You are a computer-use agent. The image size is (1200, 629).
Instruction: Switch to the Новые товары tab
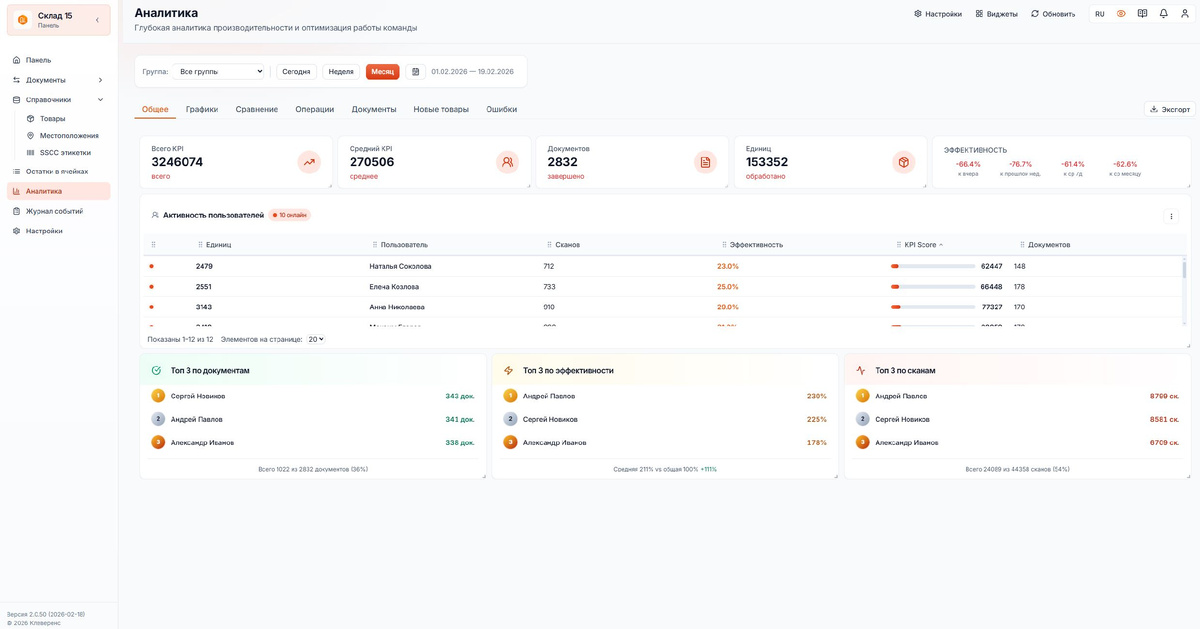click(441, 109)
